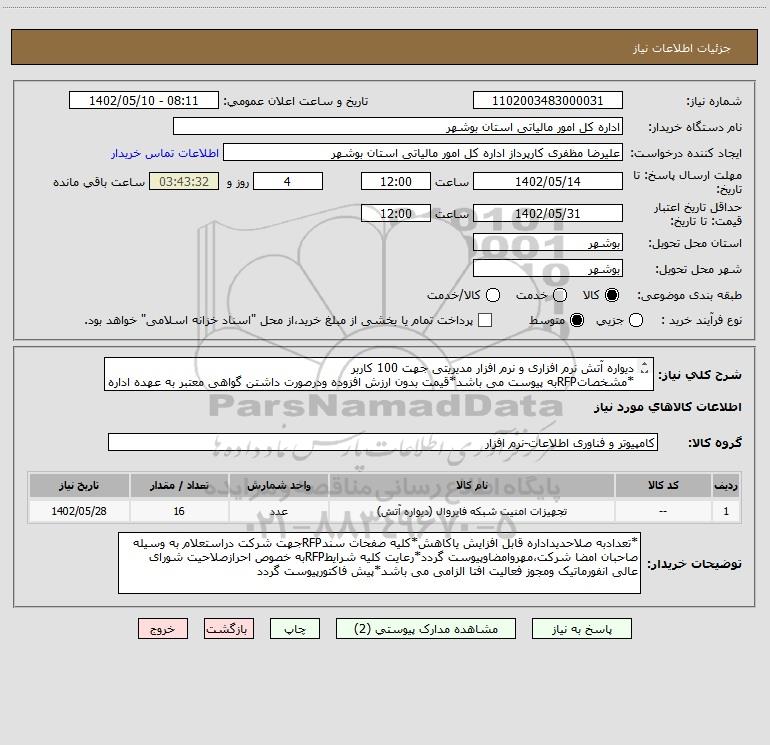Click the پاسخ به نیاز button
Screen dimensions: 770x745
581,629
